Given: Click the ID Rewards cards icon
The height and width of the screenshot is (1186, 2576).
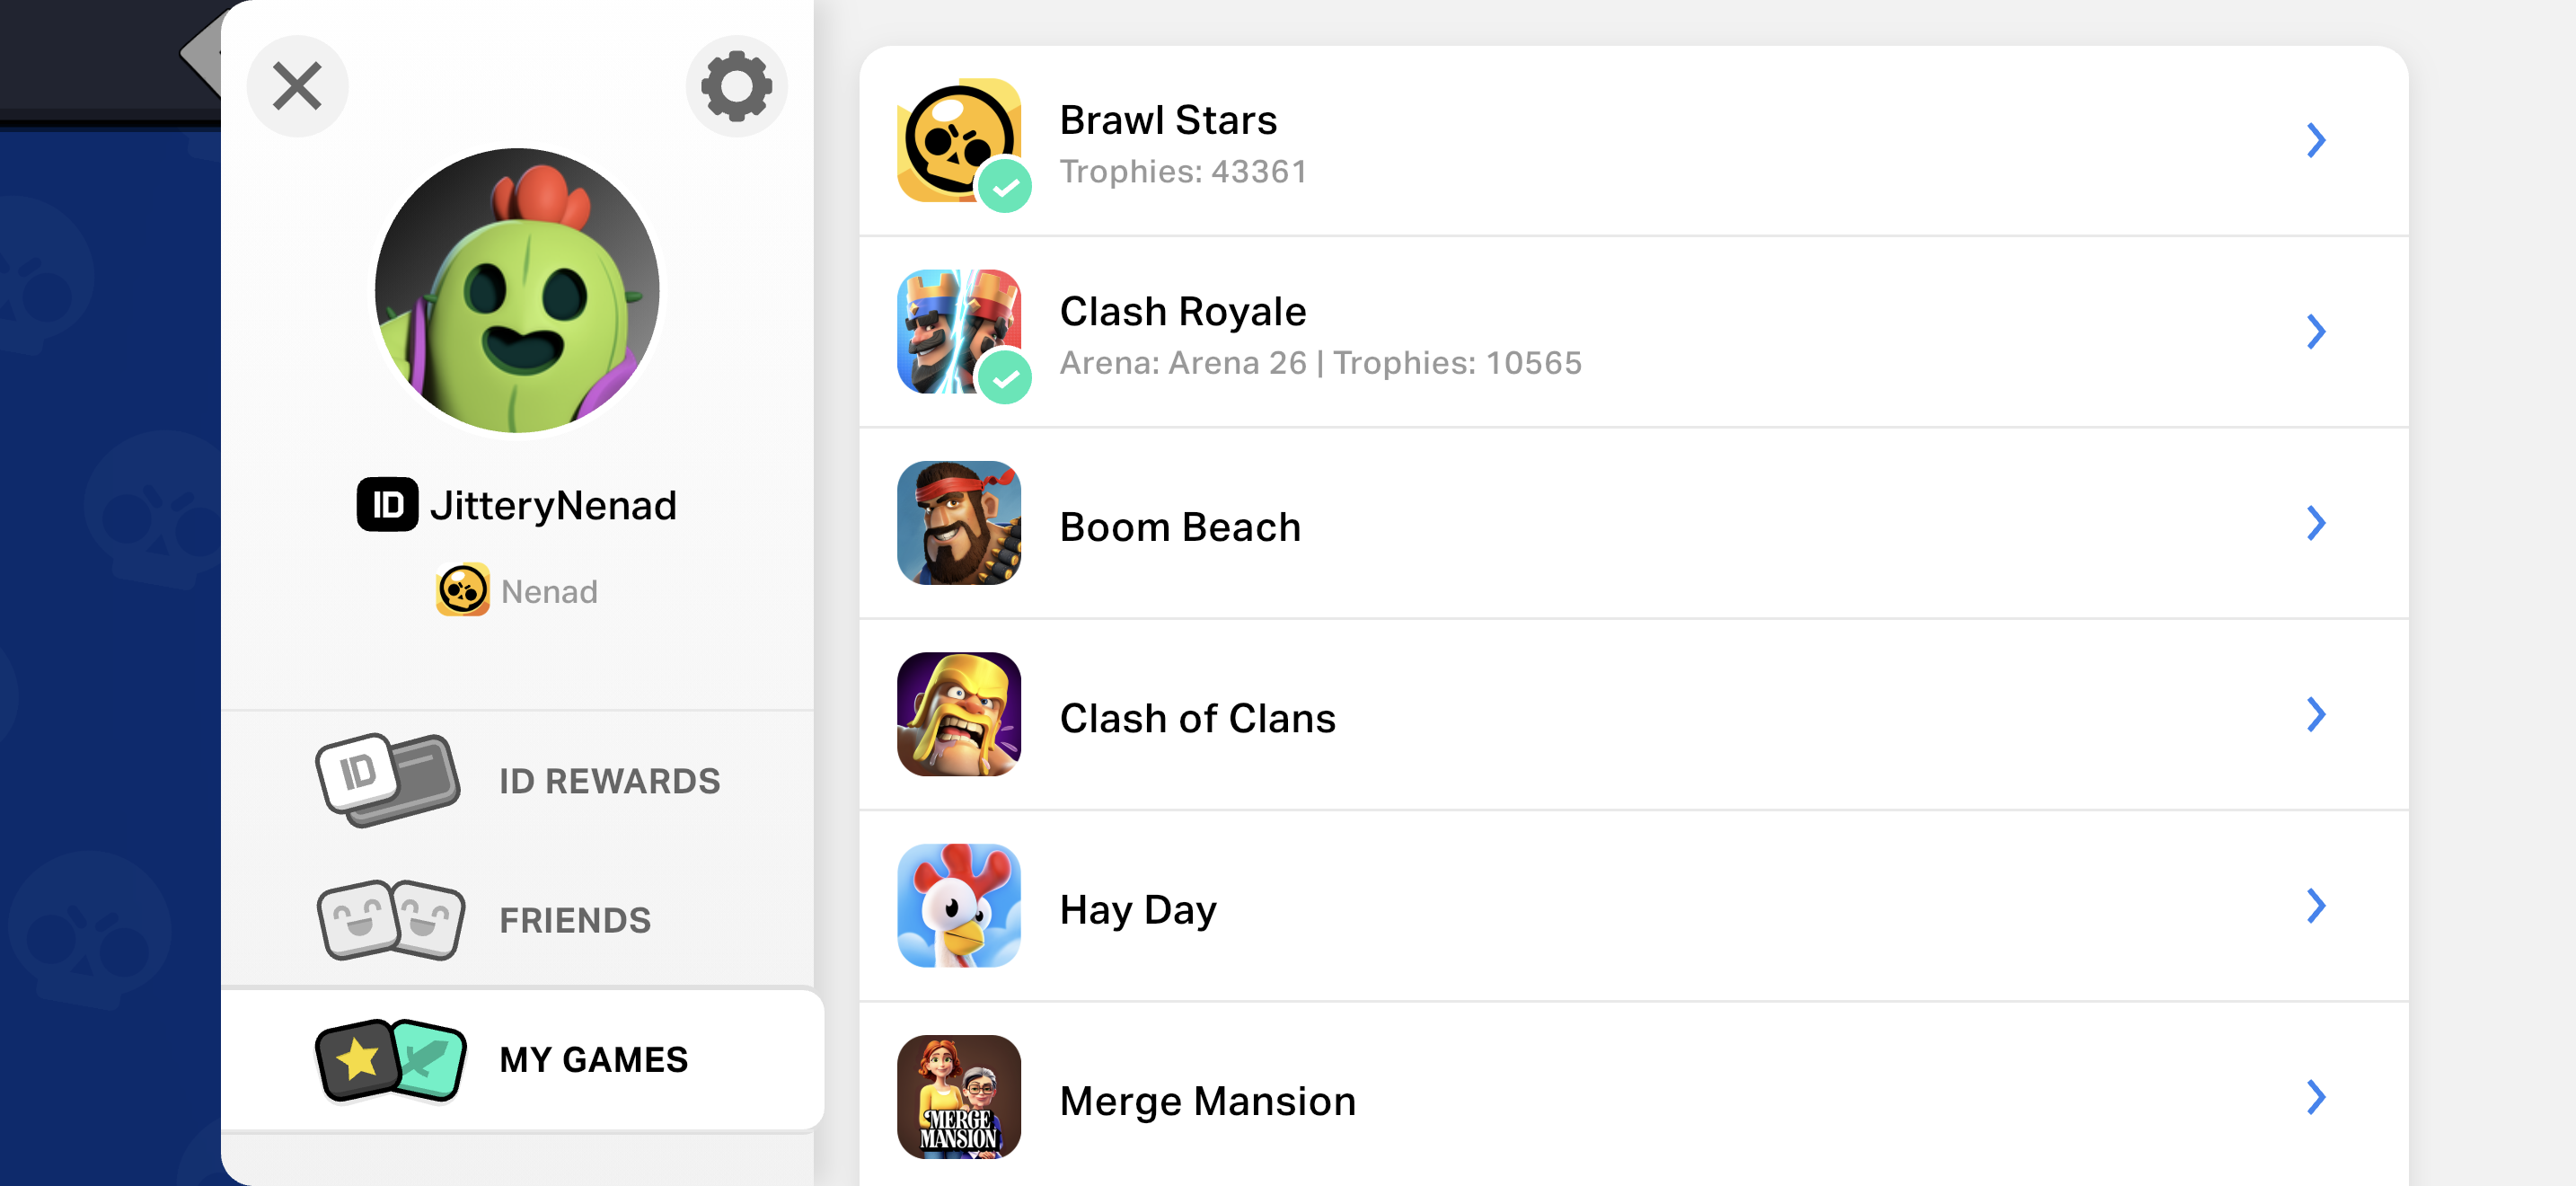Looking at the screenshot, I should pos(388,780).
